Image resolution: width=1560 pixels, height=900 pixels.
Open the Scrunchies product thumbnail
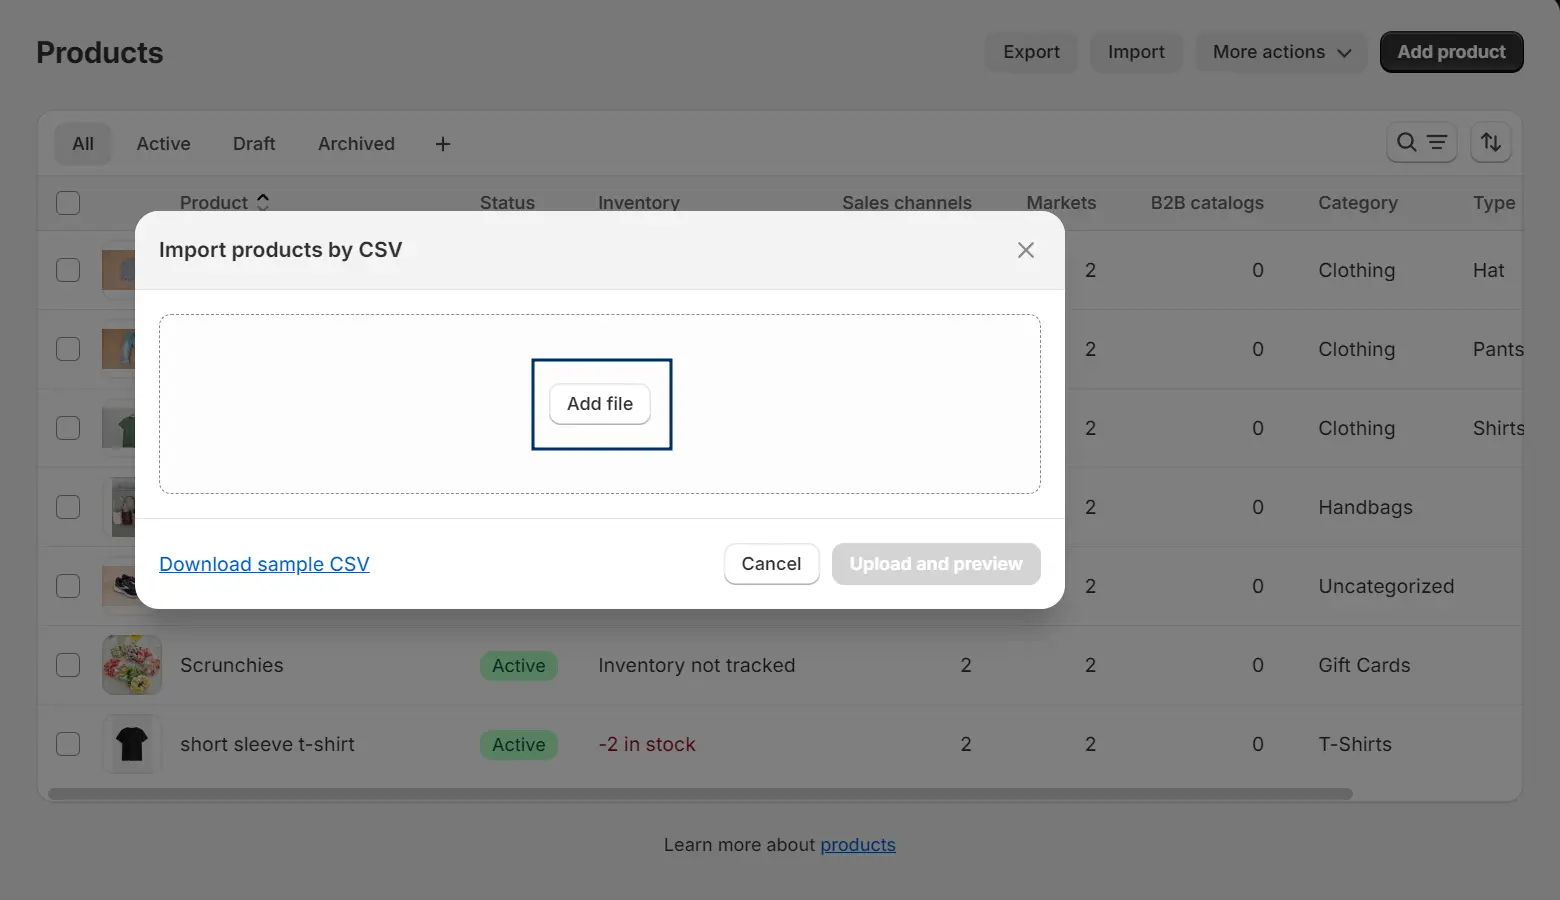[132, 665]
